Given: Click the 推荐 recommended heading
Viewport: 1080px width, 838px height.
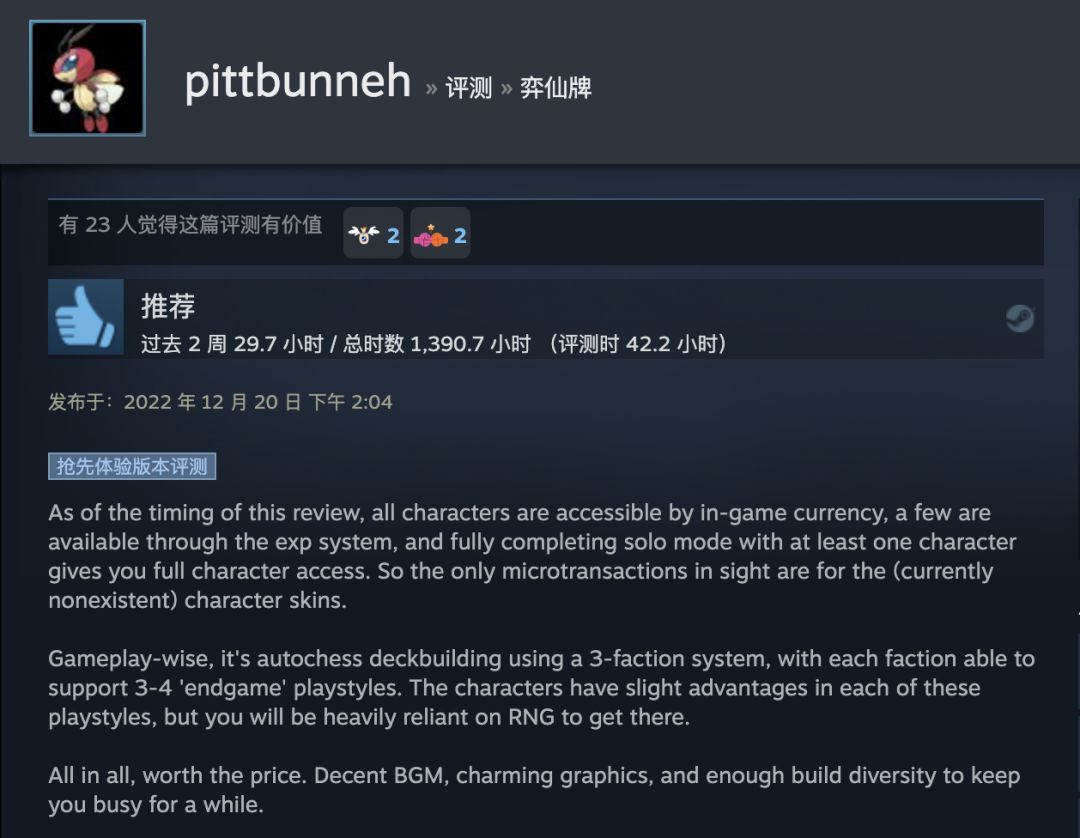Looking at the screenshot, I should pos(168,306).
